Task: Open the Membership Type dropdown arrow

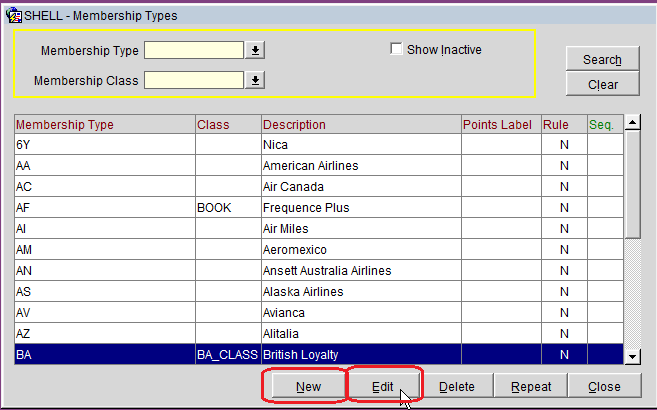Action: click(255, 51)
